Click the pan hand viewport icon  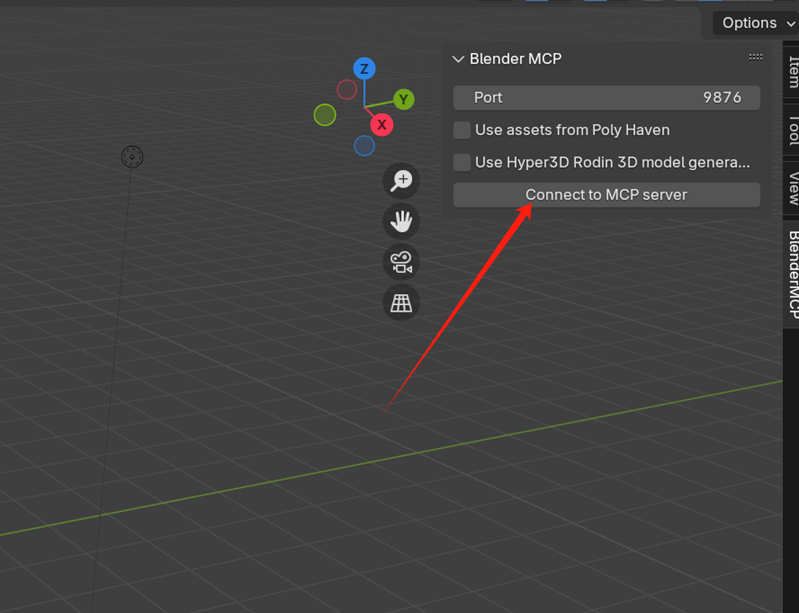coord(401,221)
